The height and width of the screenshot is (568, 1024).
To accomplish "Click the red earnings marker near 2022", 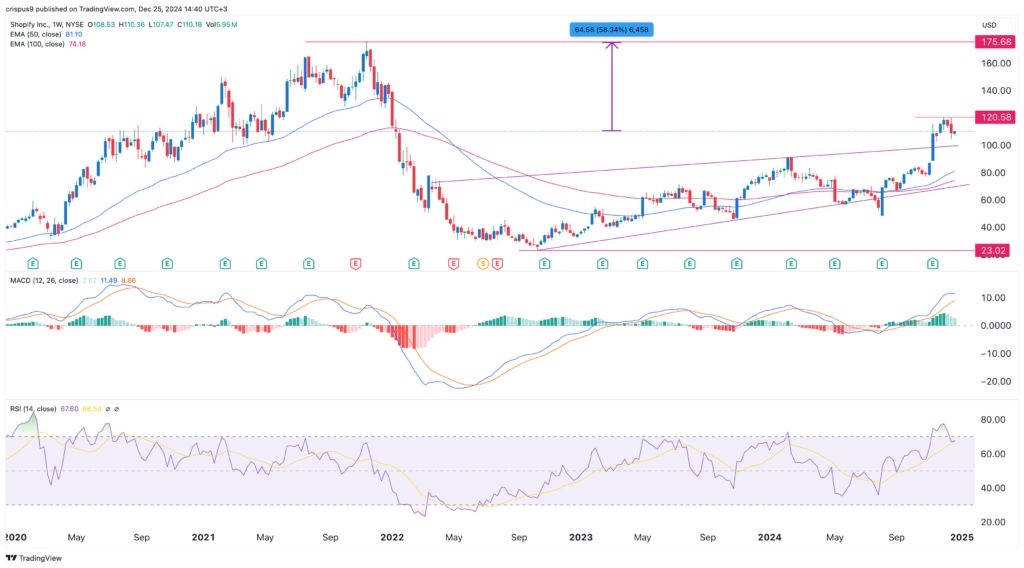I will 355,264.
